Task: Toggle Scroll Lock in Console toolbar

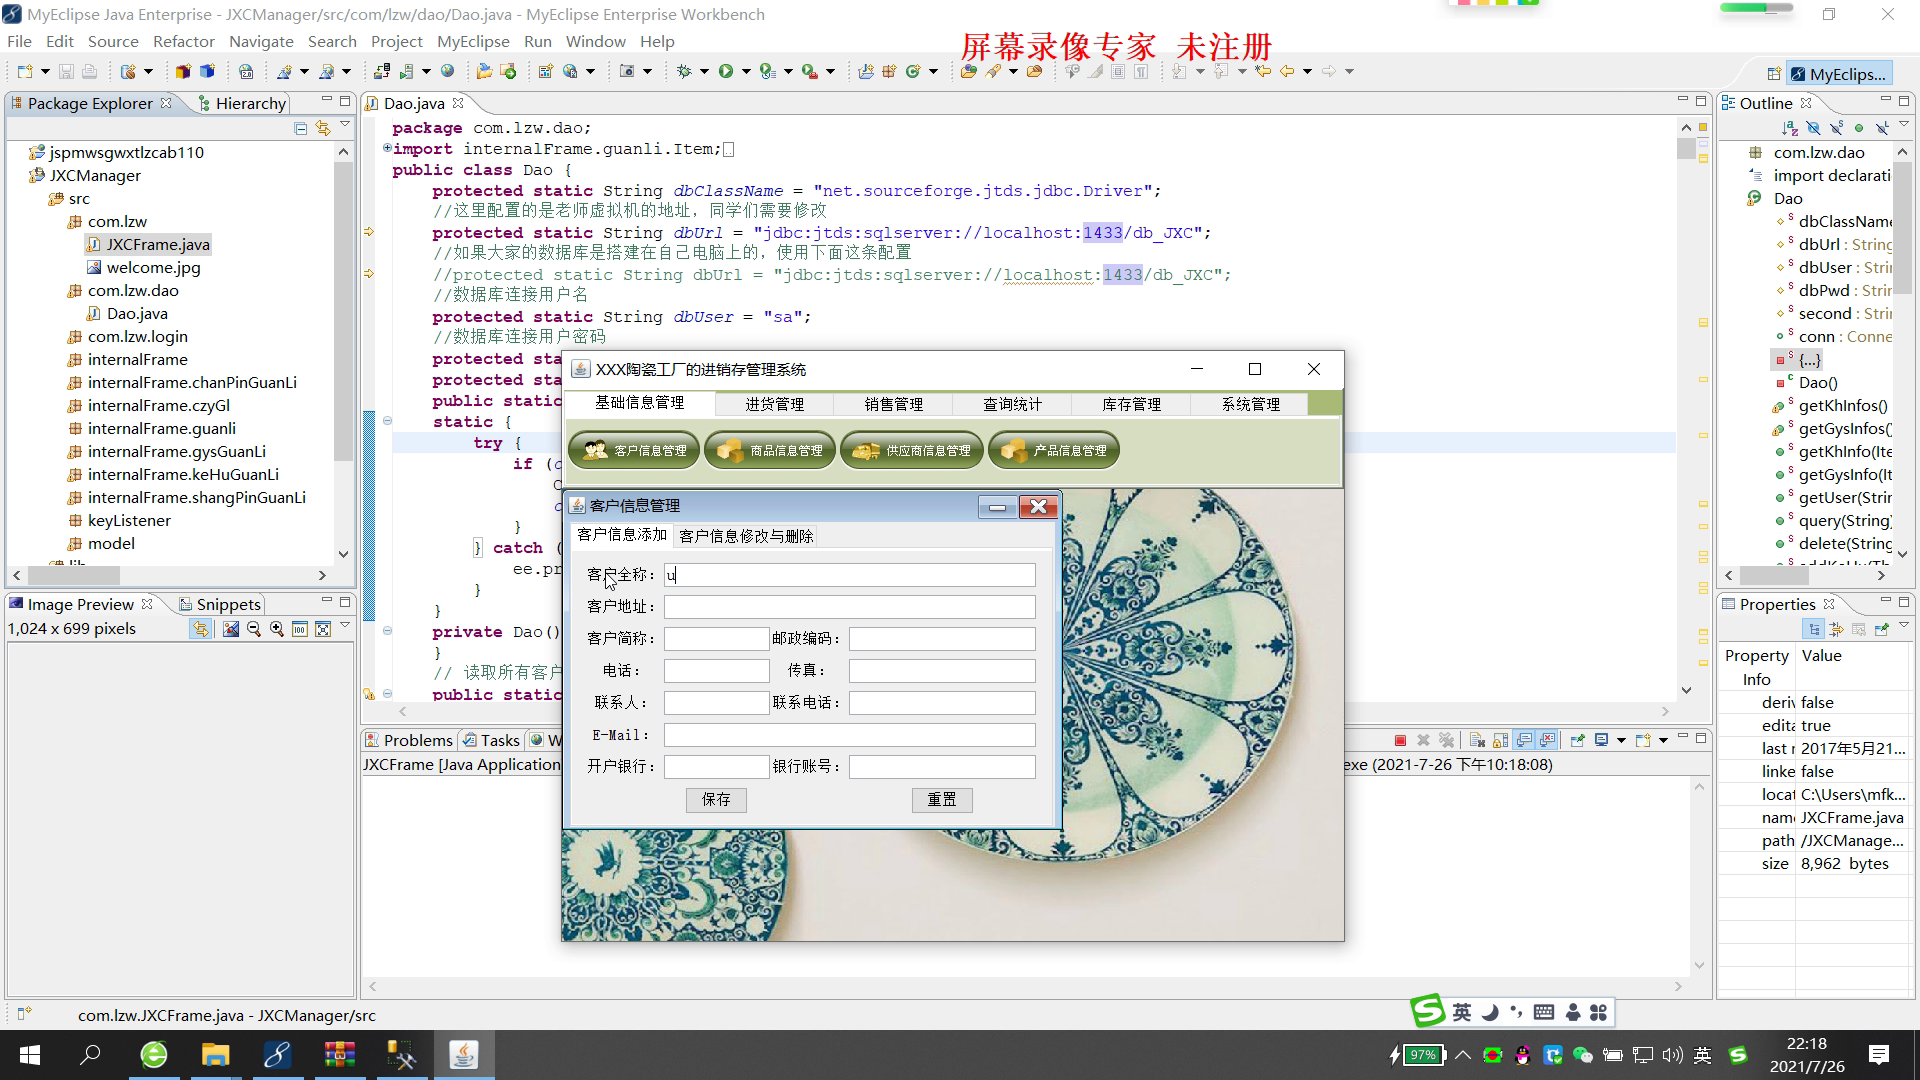Action: click(x=1500, y=740)
